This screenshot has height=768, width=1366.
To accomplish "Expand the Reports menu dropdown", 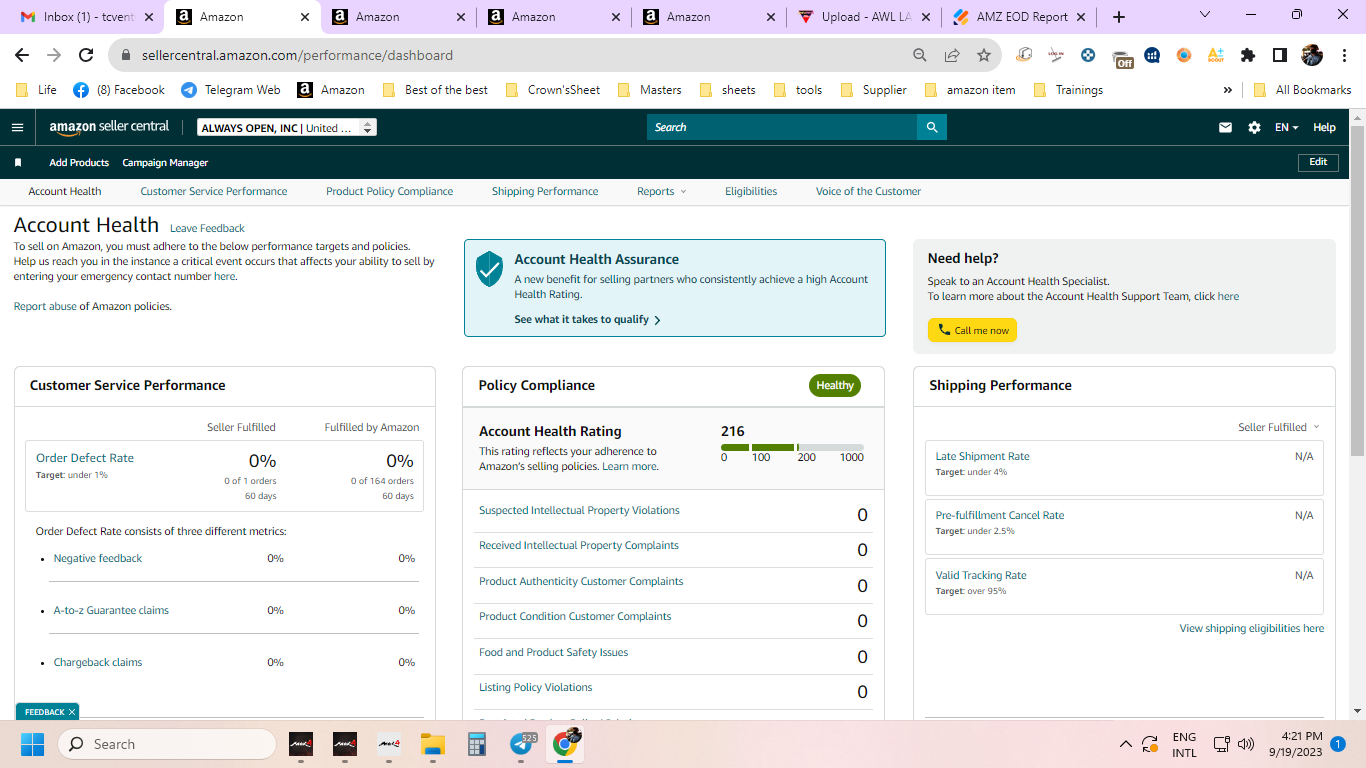I will coord(661,191).
